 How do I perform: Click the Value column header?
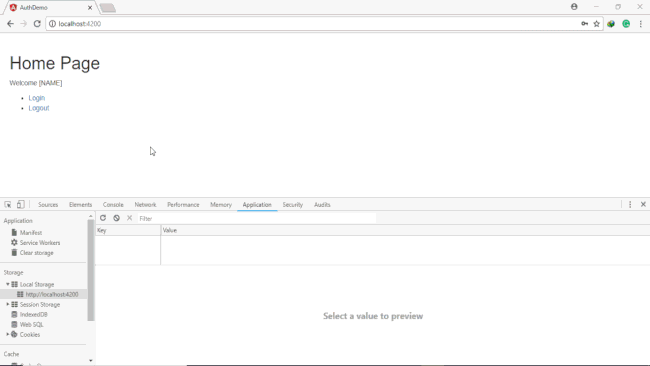(405, 230)
